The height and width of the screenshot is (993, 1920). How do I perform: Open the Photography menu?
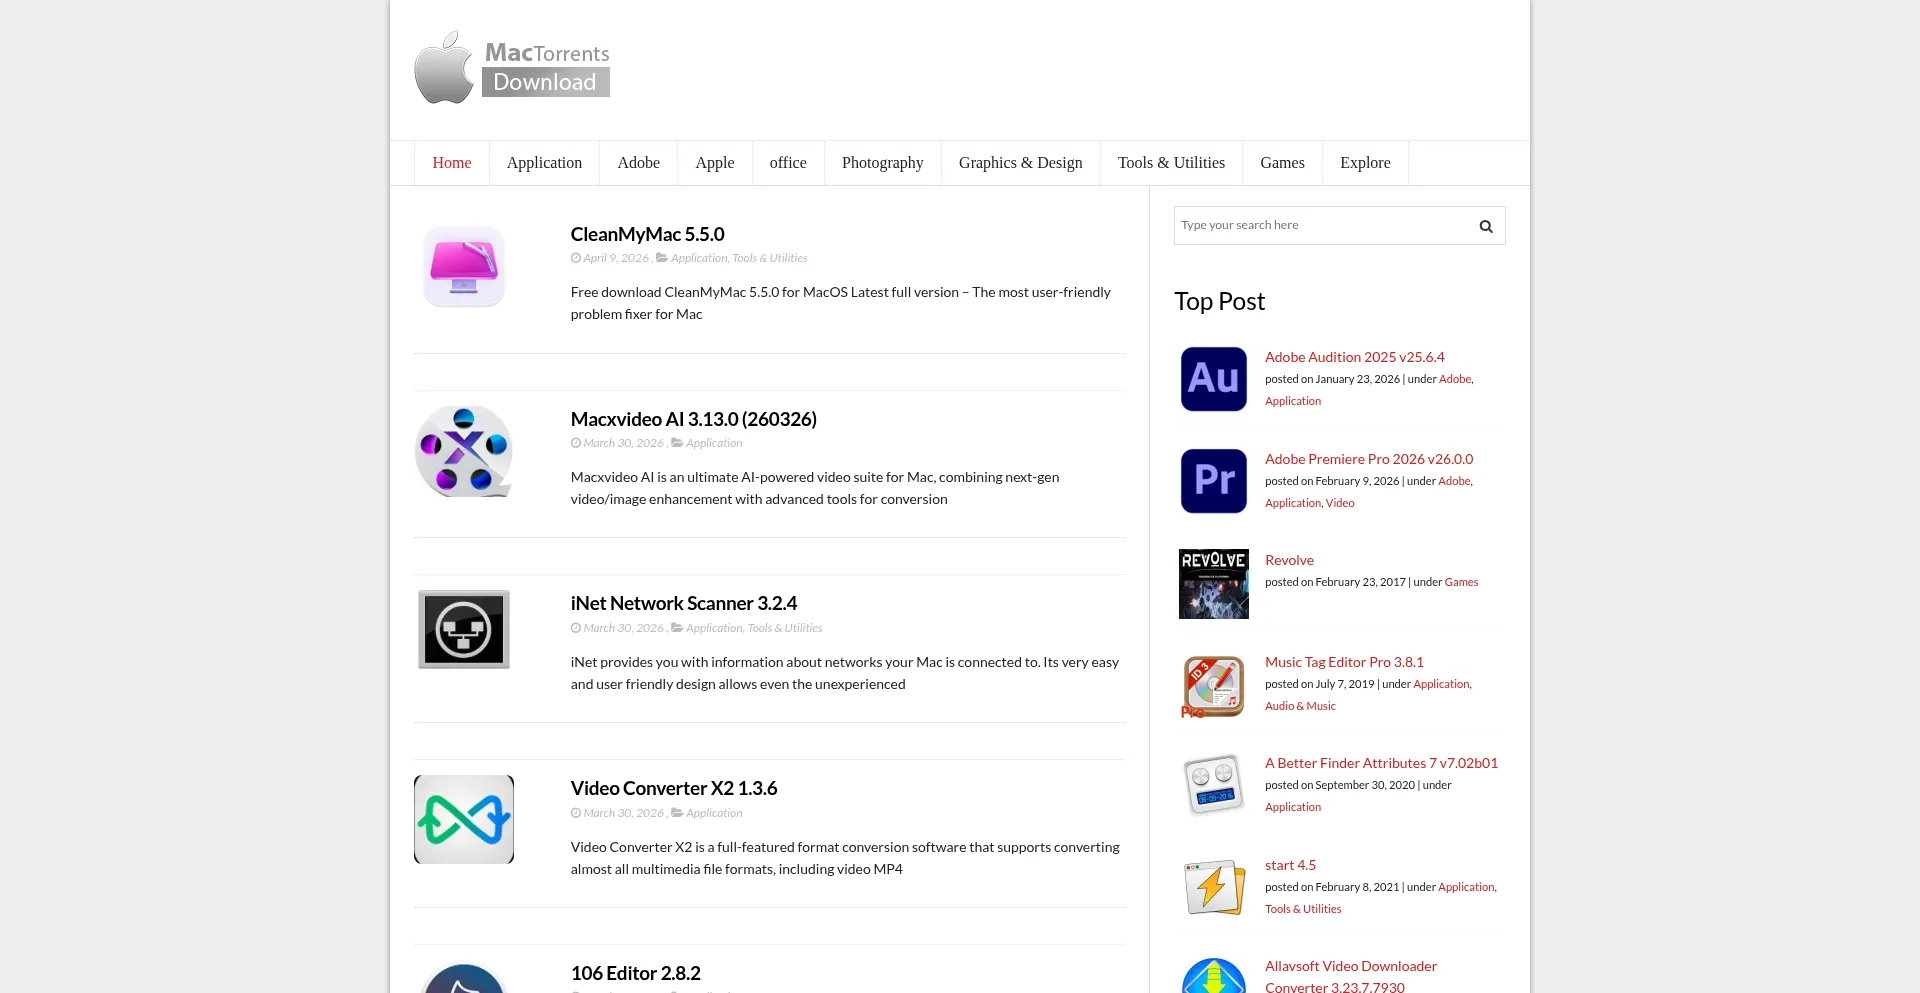click(x=883, y=163)
